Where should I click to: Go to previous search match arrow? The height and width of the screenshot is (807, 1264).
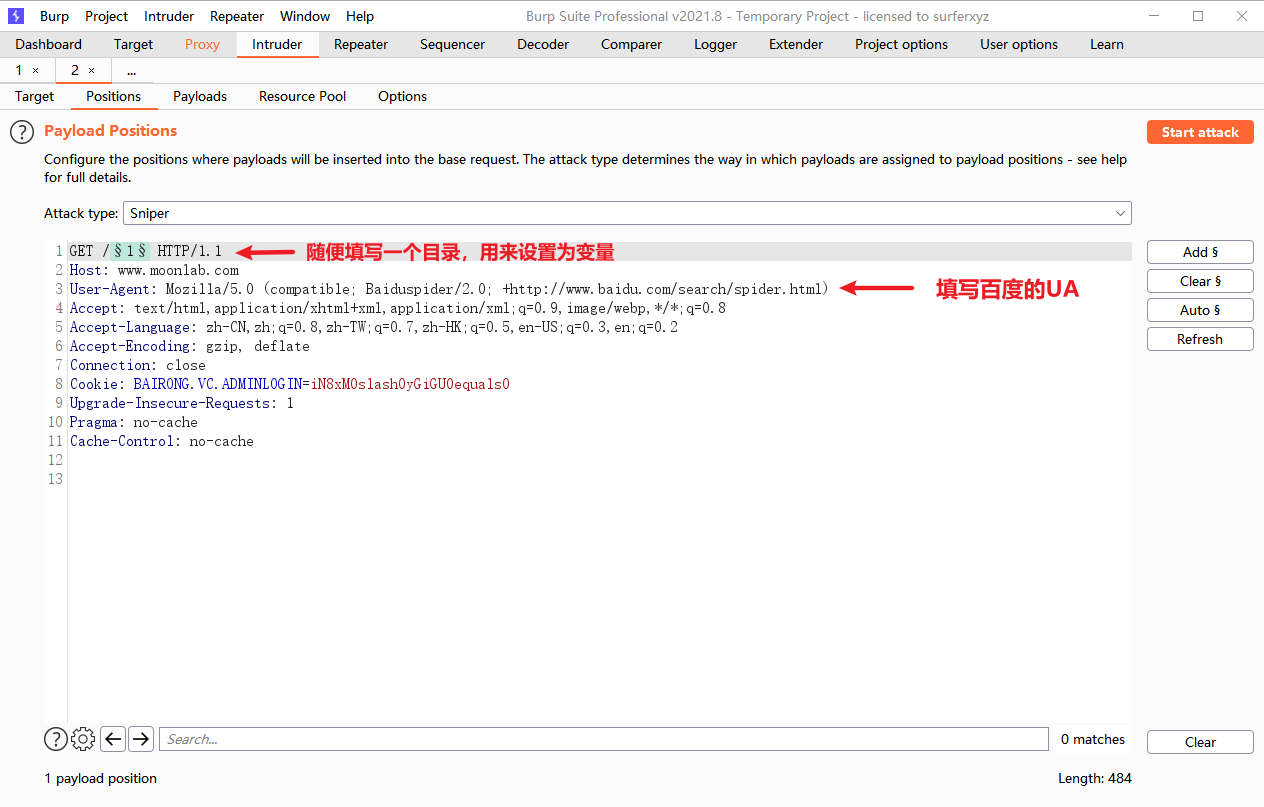(x=113, y=739)
